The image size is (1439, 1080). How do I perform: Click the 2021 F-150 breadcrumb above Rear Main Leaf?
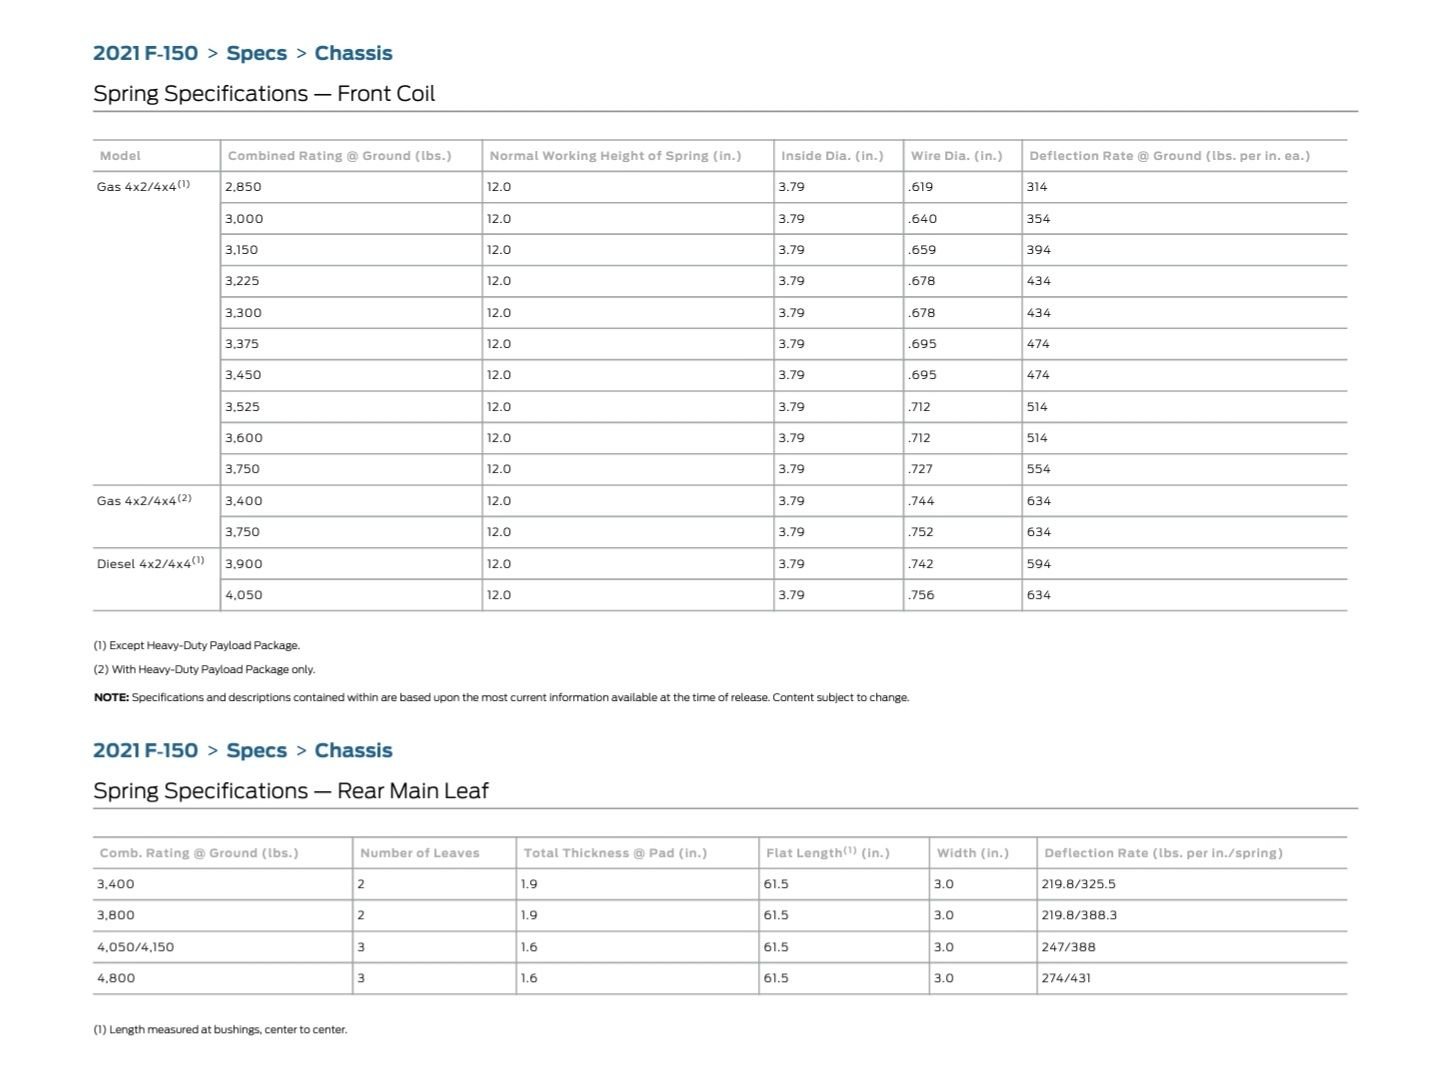145,751
